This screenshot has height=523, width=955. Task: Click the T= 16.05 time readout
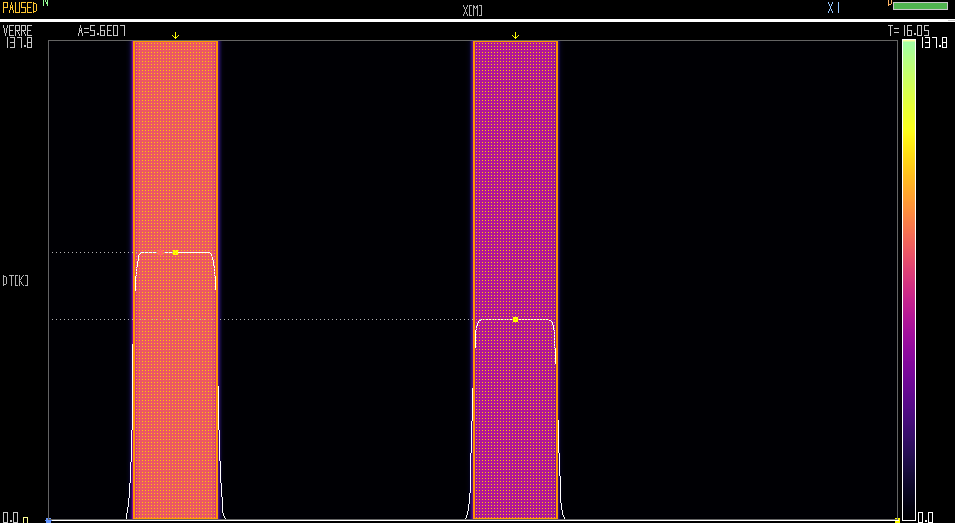pos(908,31)
